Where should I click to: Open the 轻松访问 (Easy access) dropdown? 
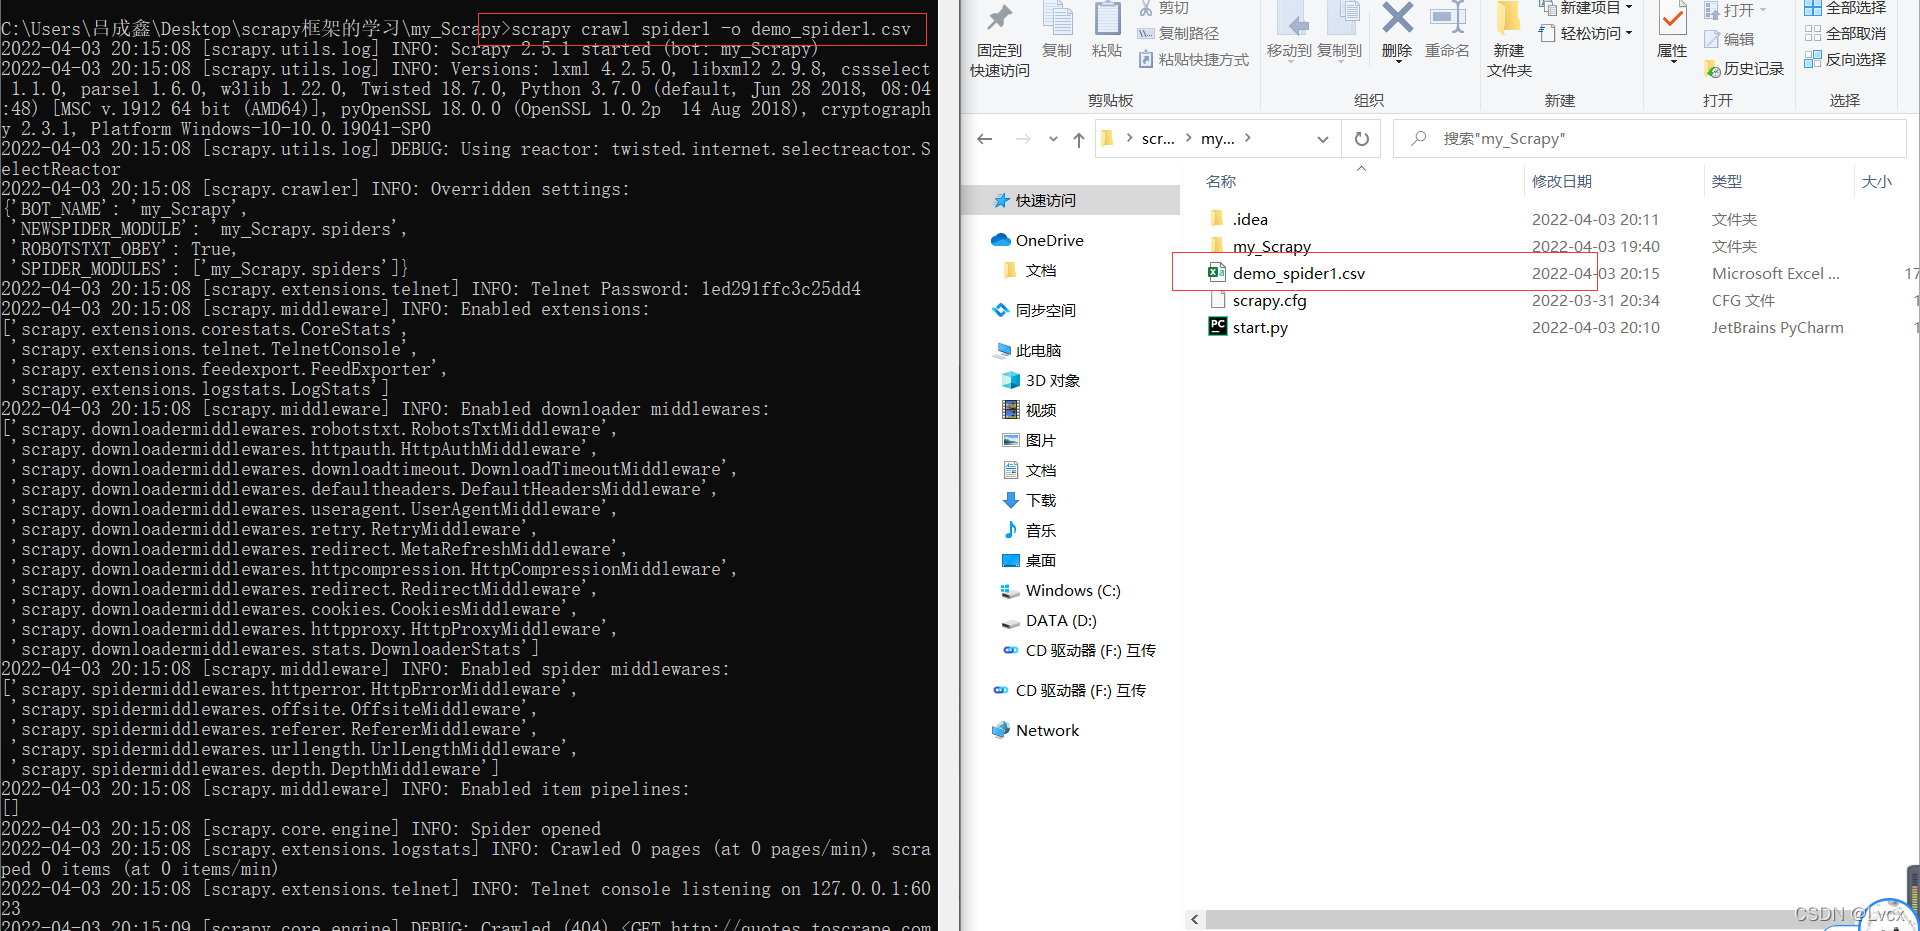(1586, 33)
